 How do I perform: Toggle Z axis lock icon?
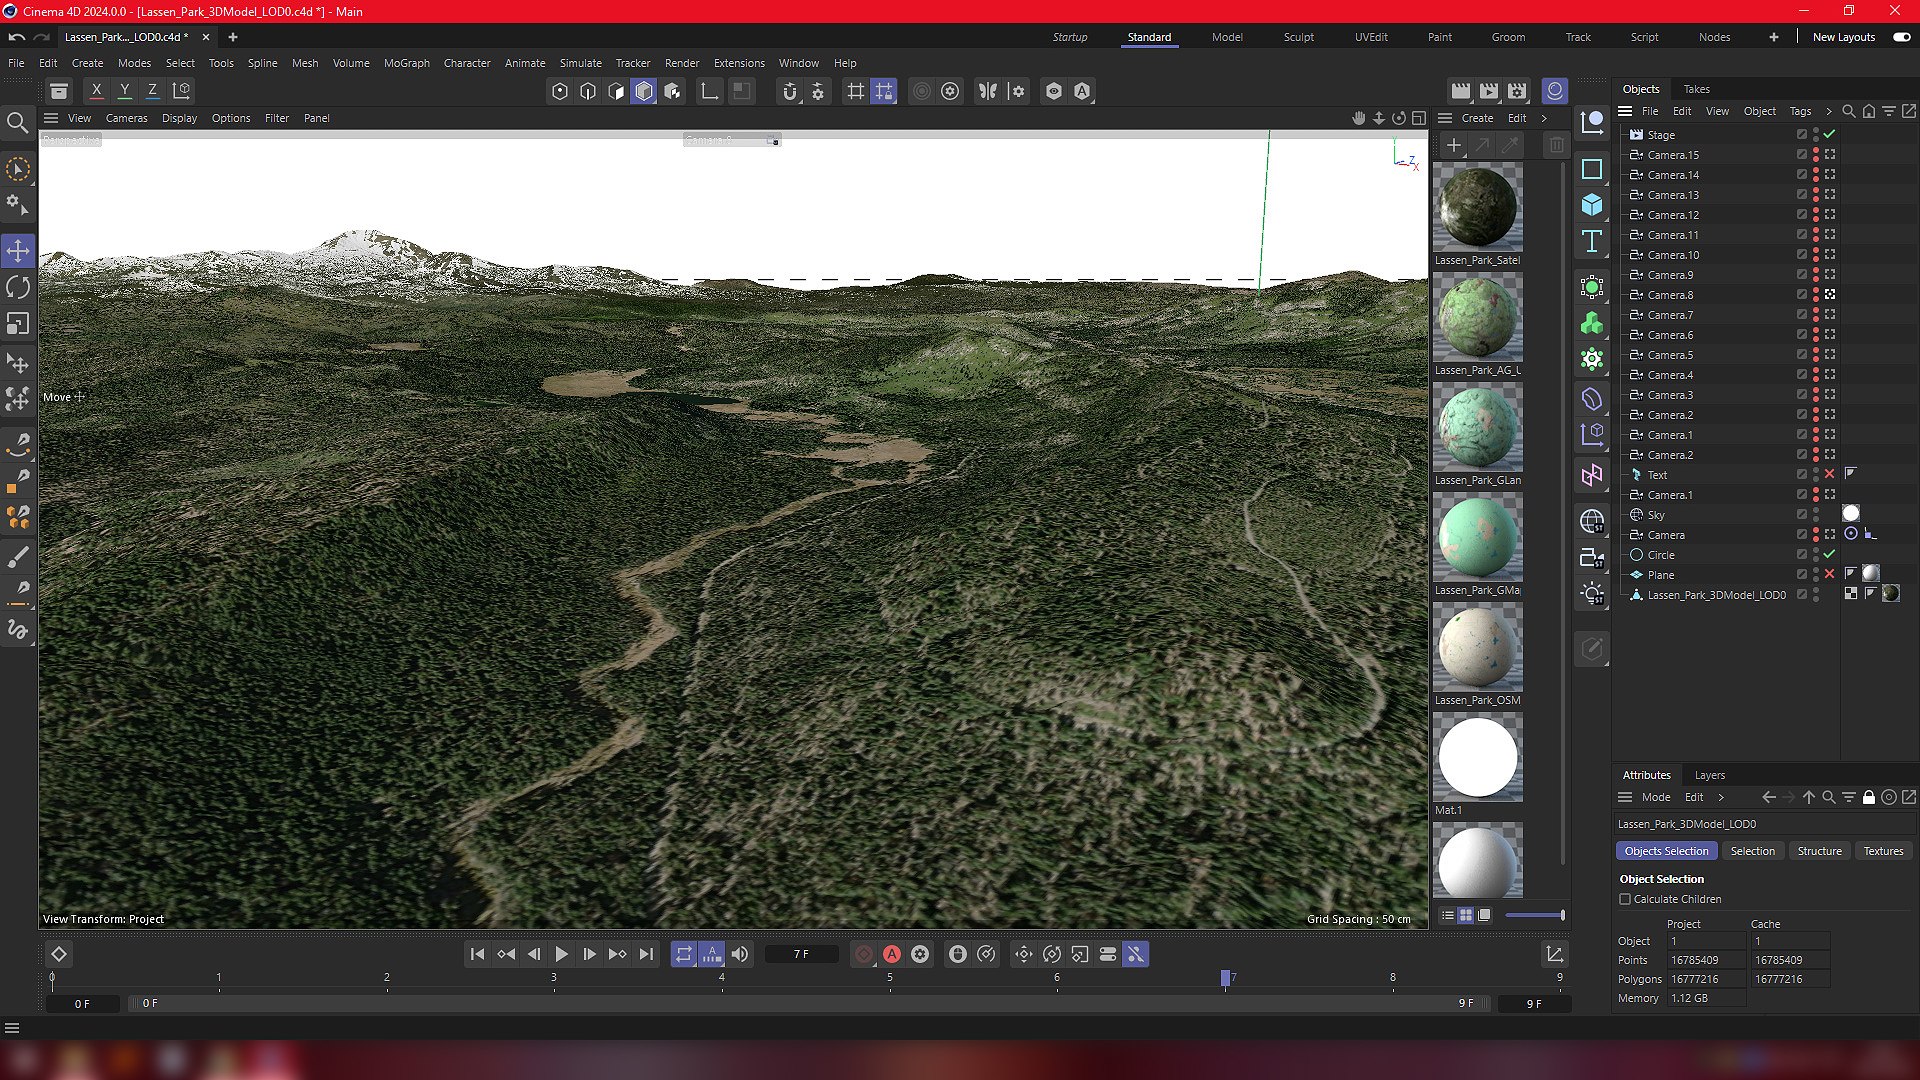(x=152, y=91)
